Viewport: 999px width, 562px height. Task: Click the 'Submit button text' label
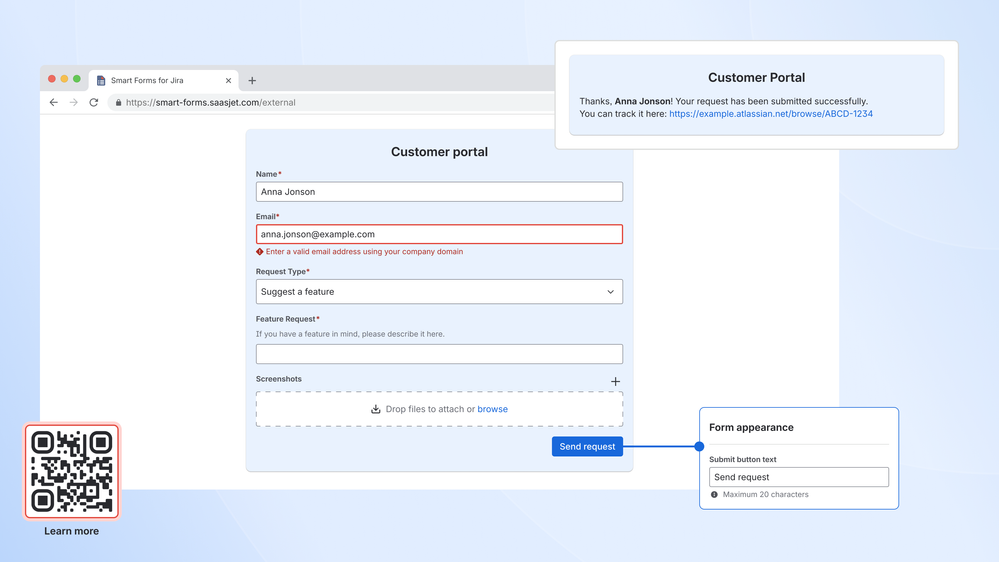pyautogui.click(x=743, y=459)
